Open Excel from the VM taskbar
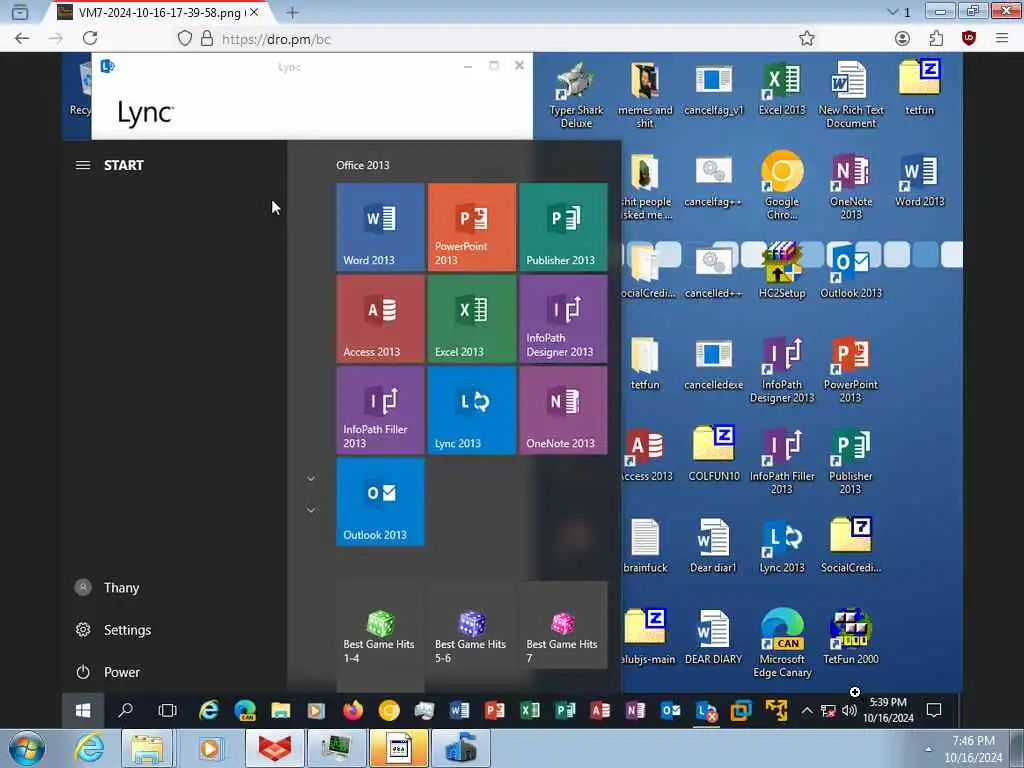The image size is (1024, 768). [x=530, y=711]
